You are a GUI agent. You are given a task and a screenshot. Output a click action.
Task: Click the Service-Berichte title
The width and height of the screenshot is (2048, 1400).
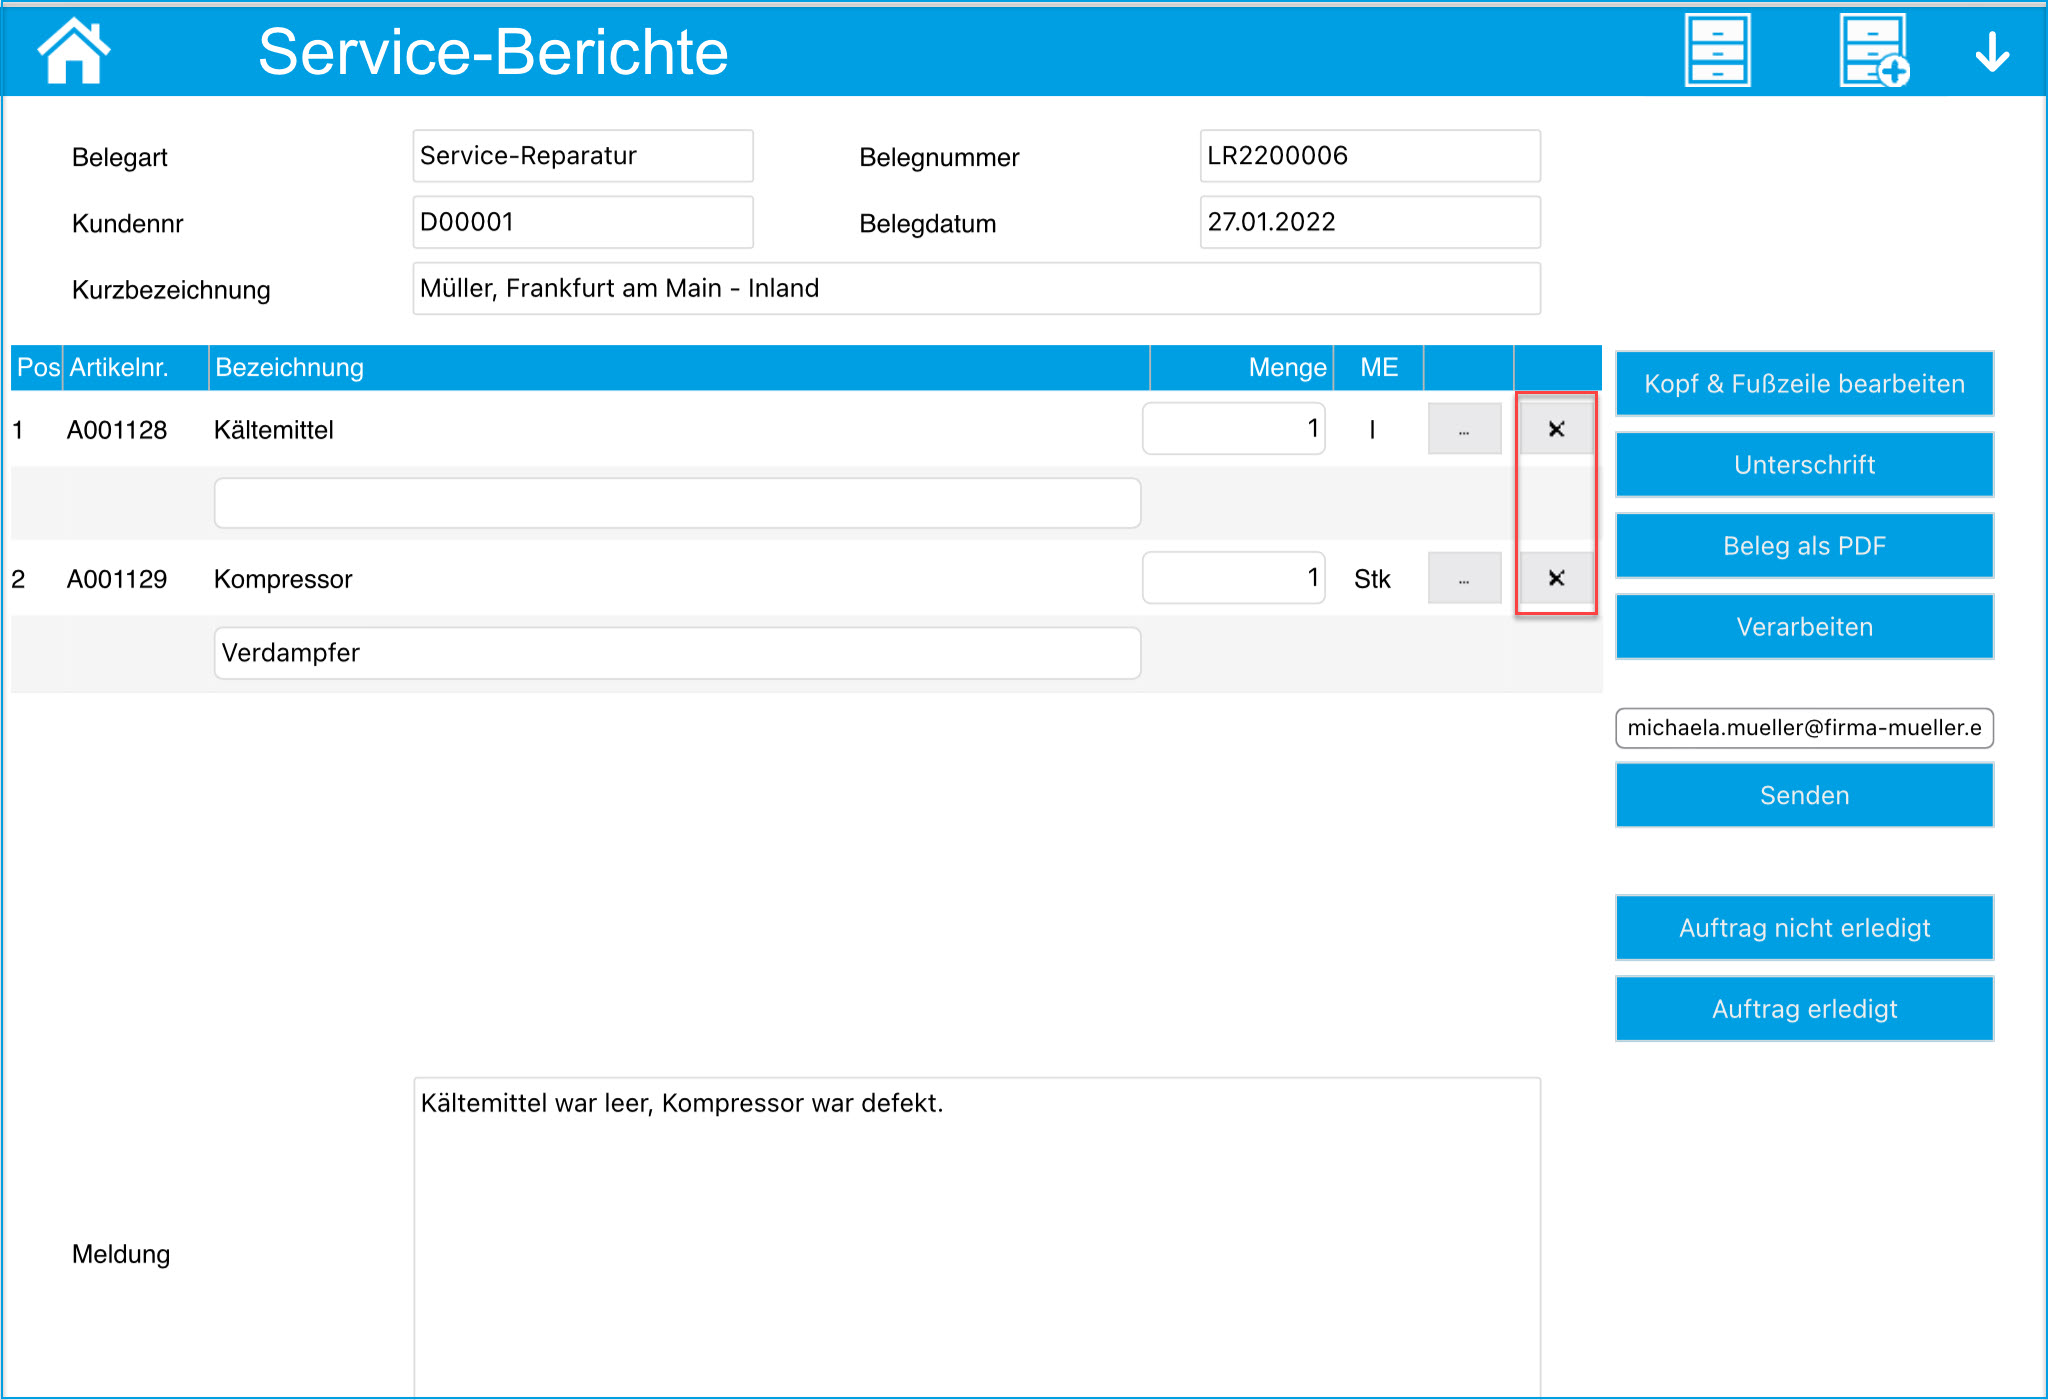493,52
